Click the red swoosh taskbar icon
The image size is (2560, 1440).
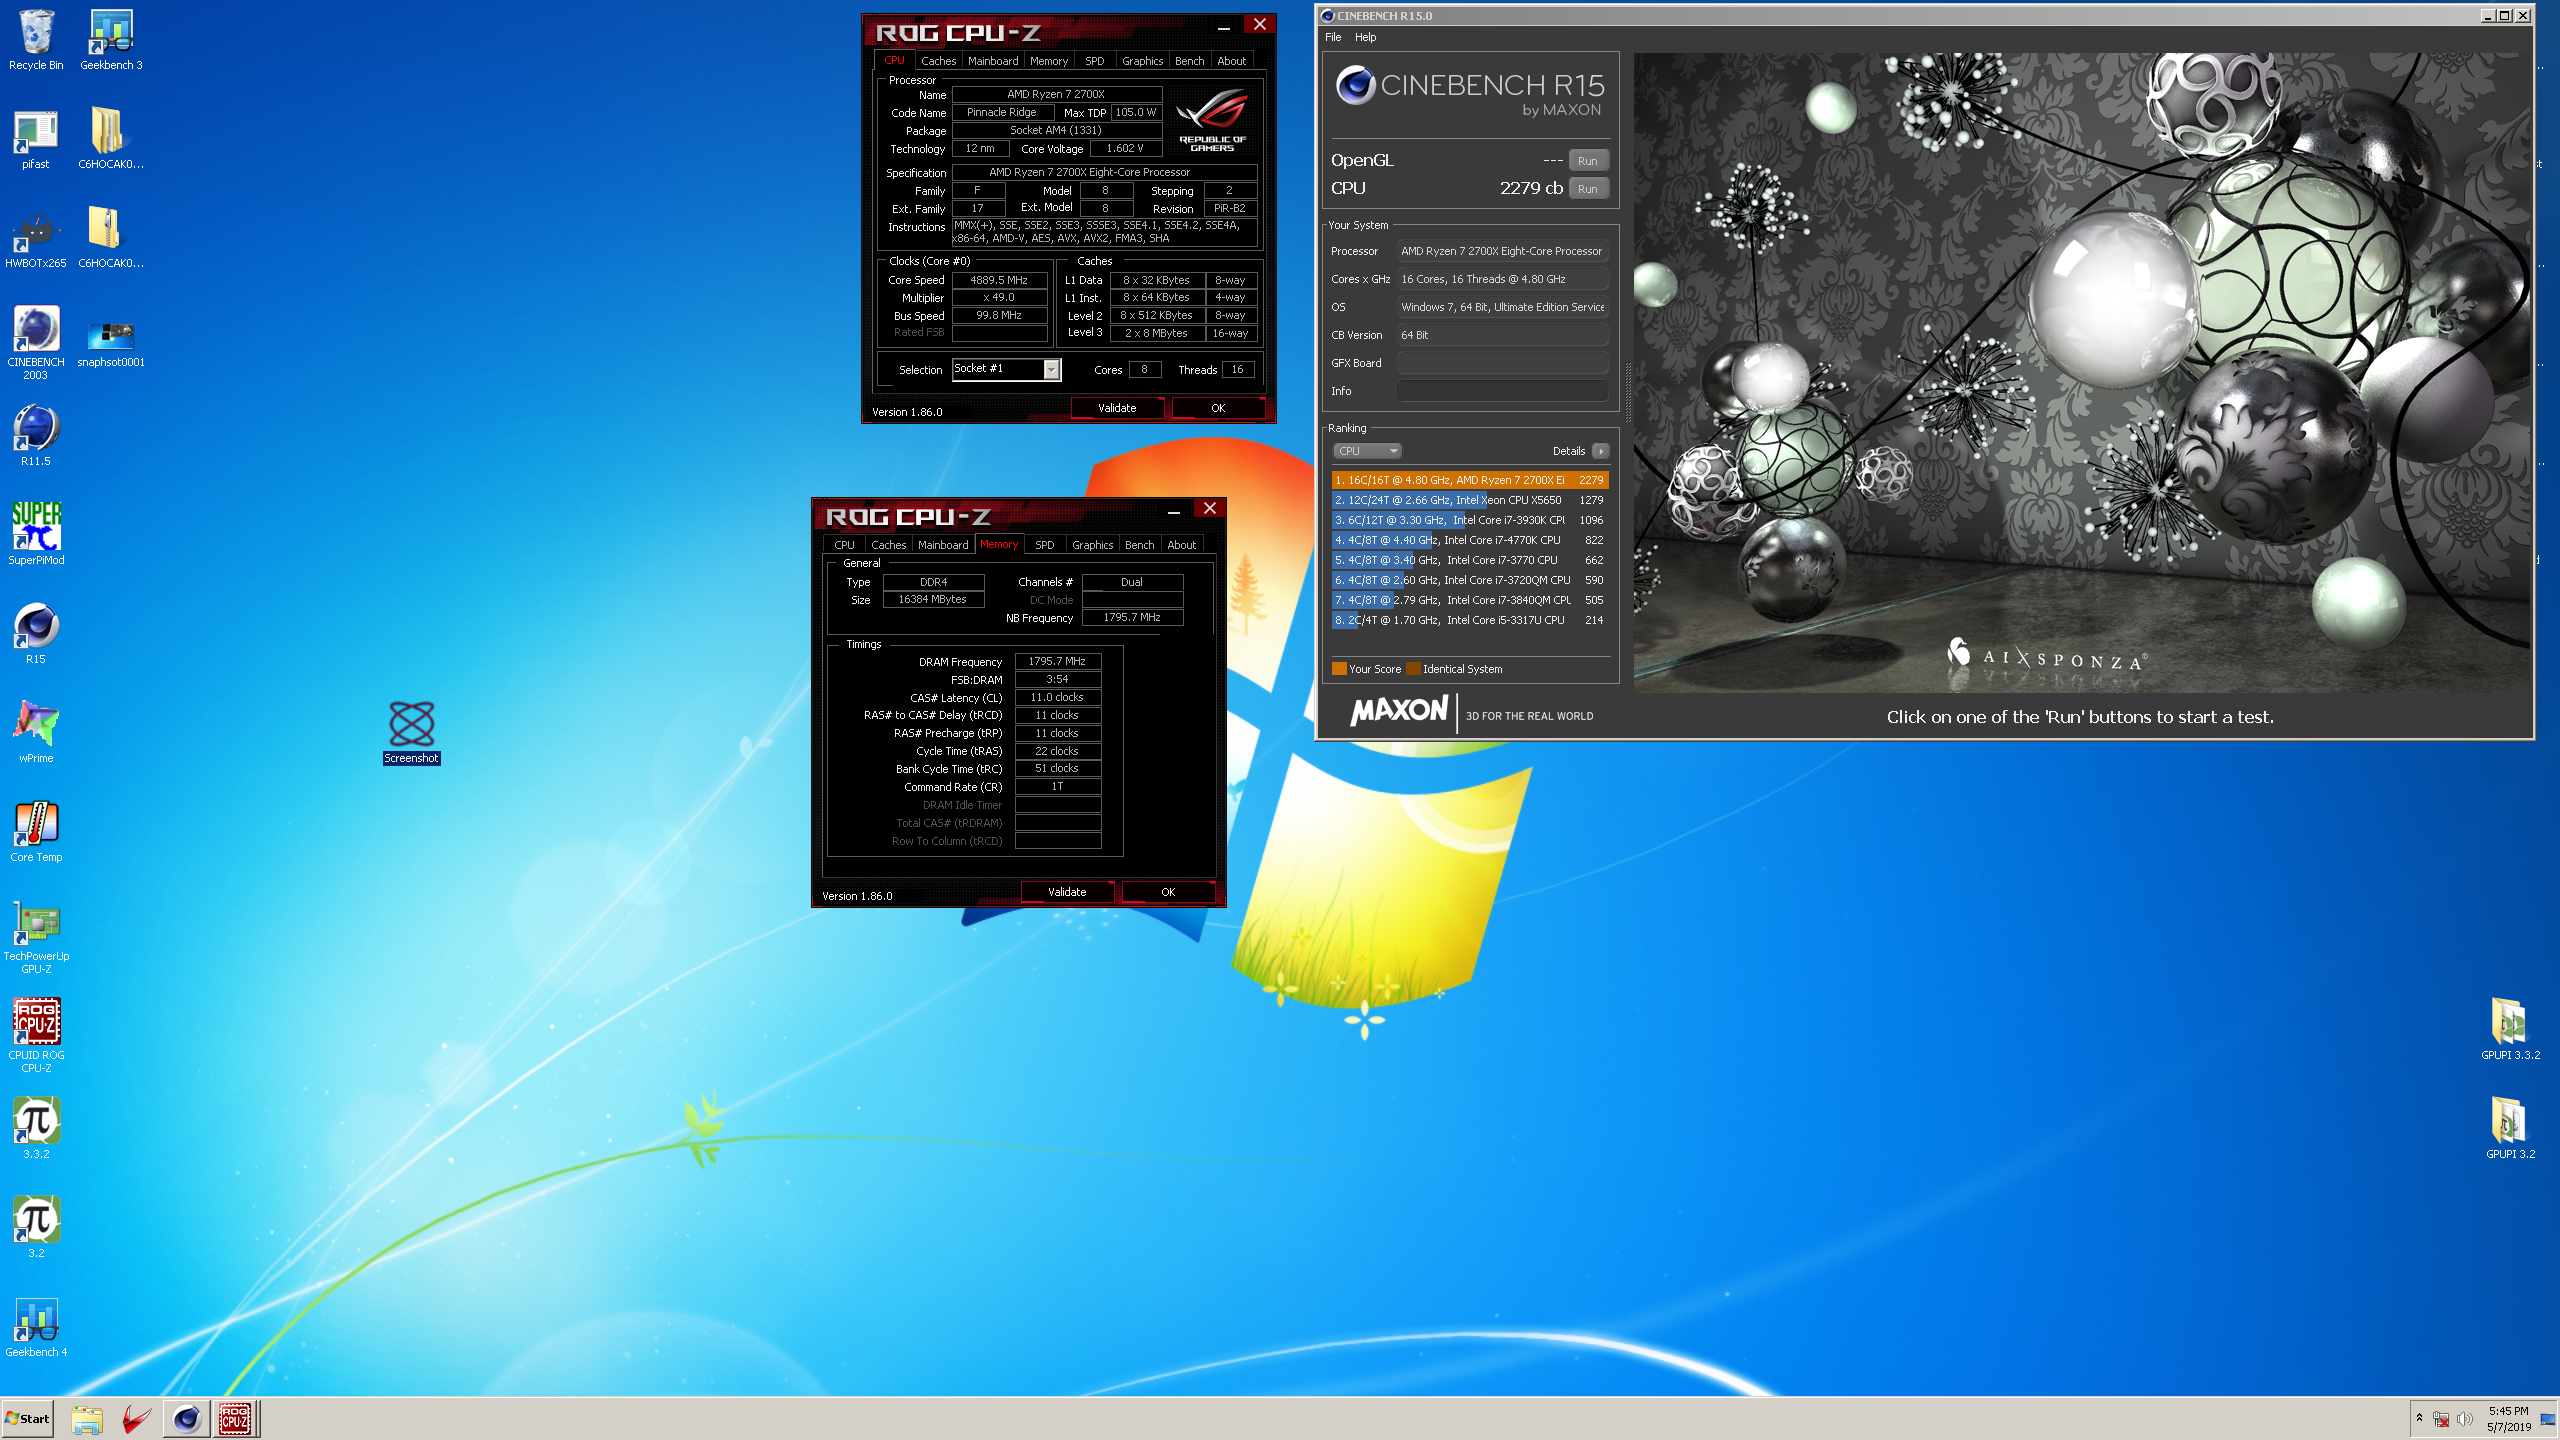[137, 1419]
